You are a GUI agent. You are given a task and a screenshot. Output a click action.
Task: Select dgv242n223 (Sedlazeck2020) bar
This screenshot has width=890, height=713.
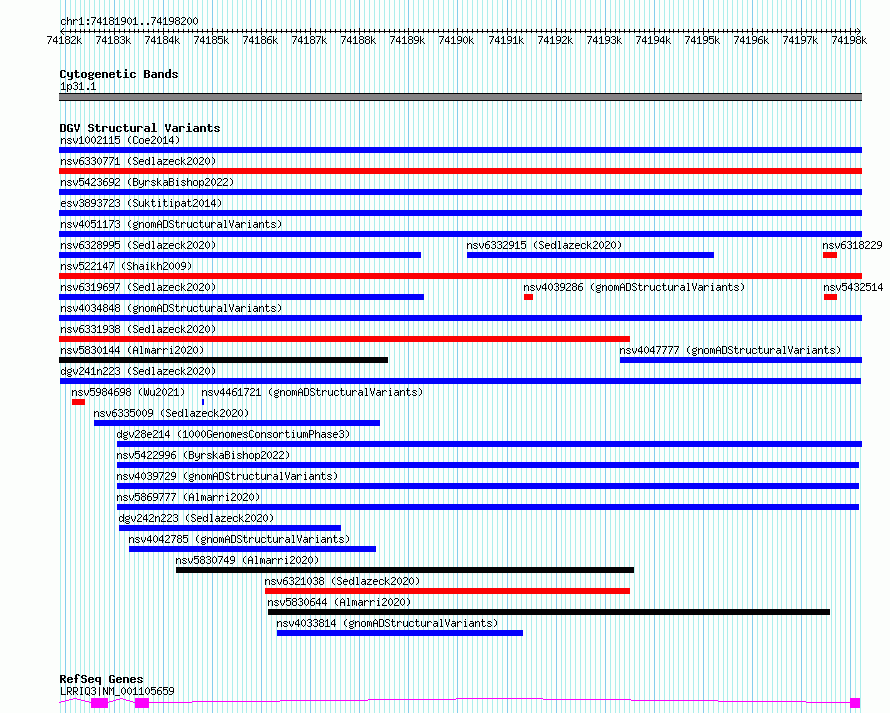(230, 528)
